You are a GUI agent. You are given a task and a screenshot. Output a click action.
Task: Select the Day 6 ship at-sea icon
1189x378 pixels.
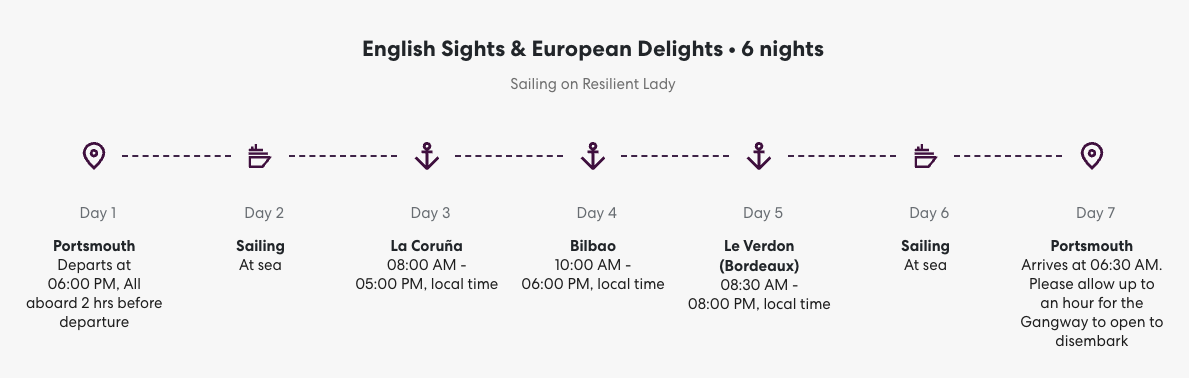tap(925, 156)
